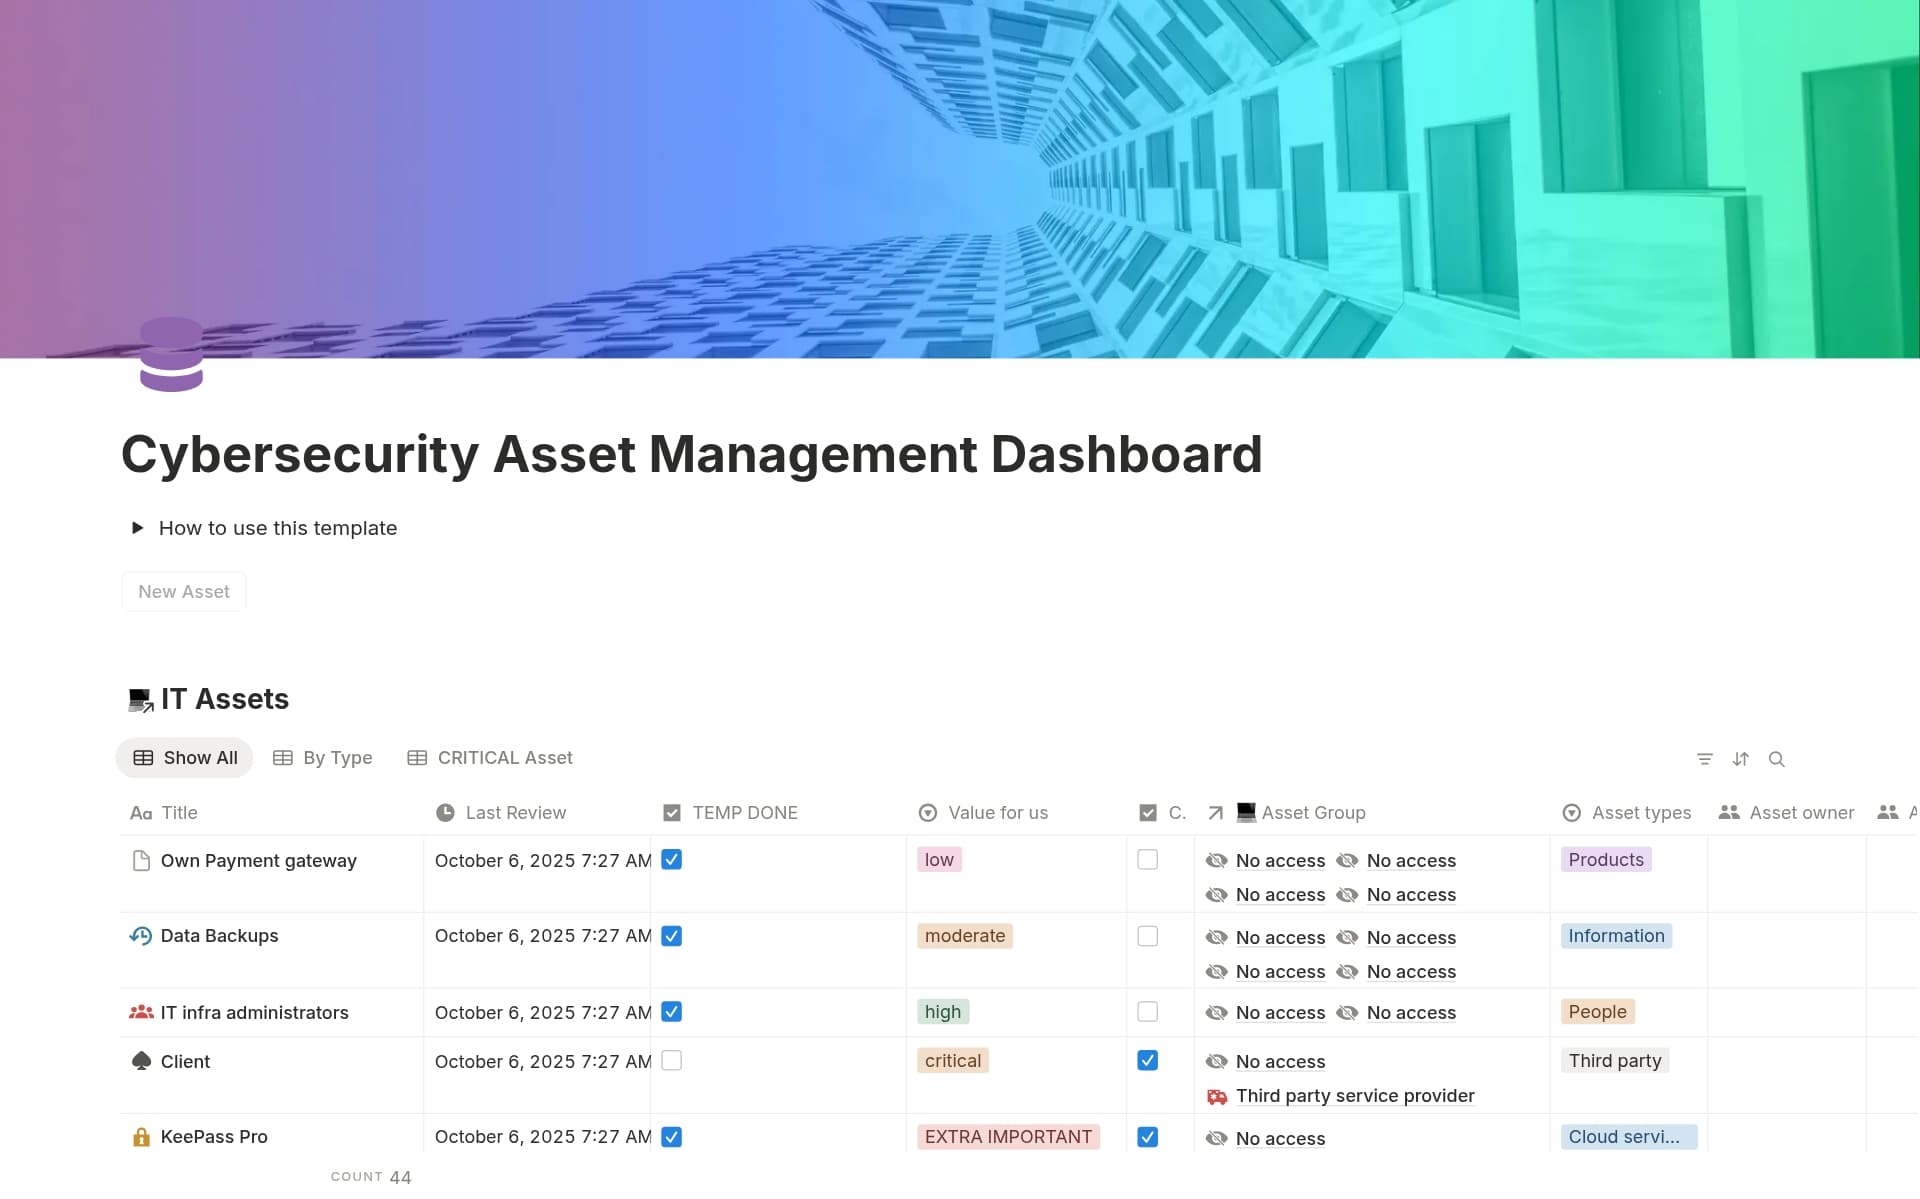Open the Own Payment gateway row
The height and width of the screenshot is (1199, 1920).
point(259,860)
